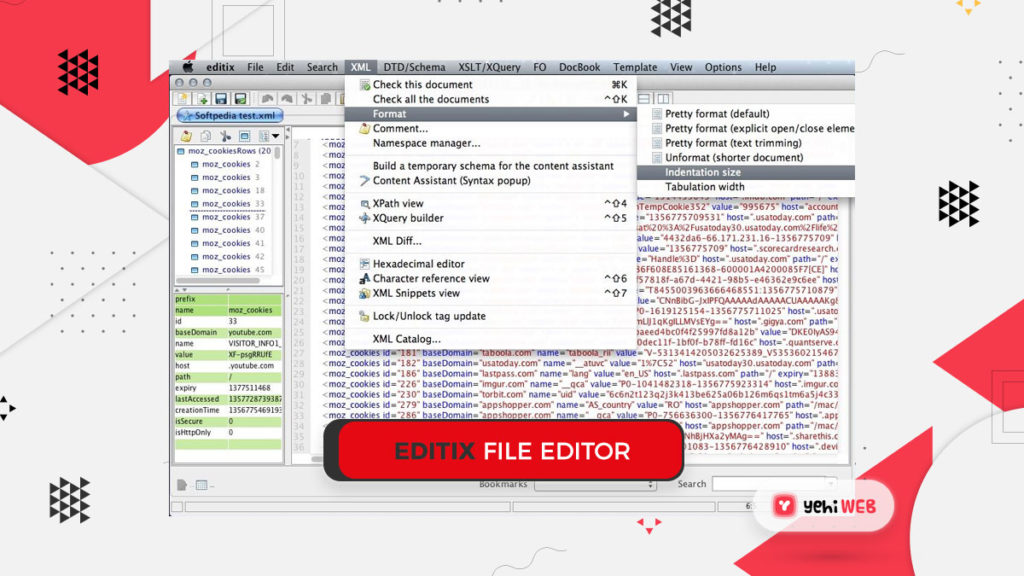Select XPath view menu entry
Image resolution: width=1024 pixels, height=576 pixels.
[x=398, y=204]
